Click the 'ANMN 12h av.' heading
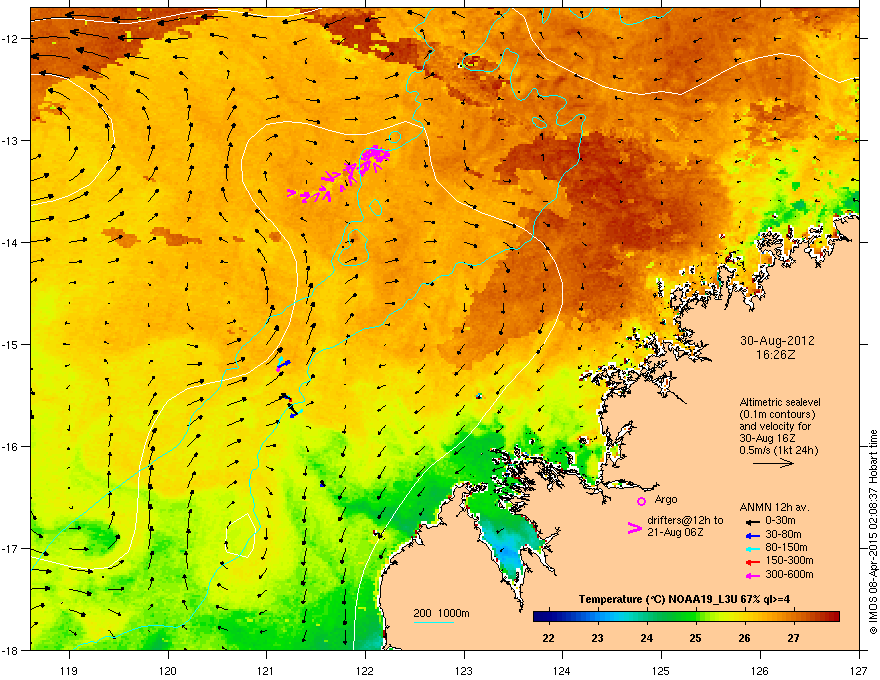 click(x=774, y=507)
